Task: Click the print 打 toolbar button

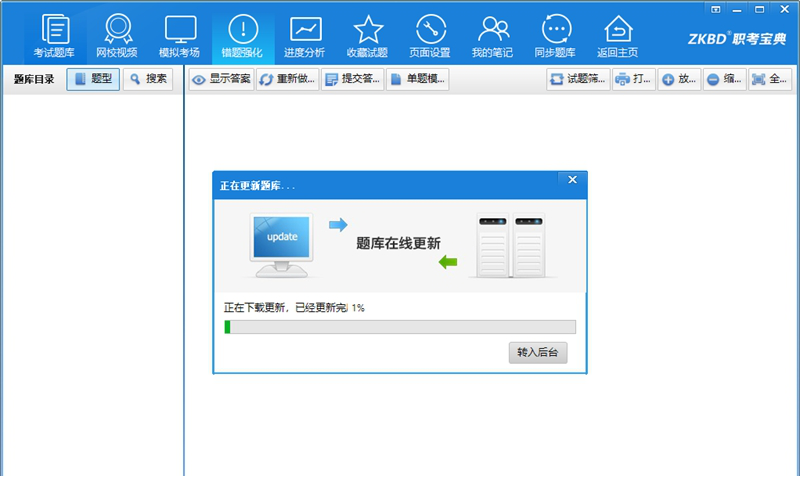Action: click(634, 79)
